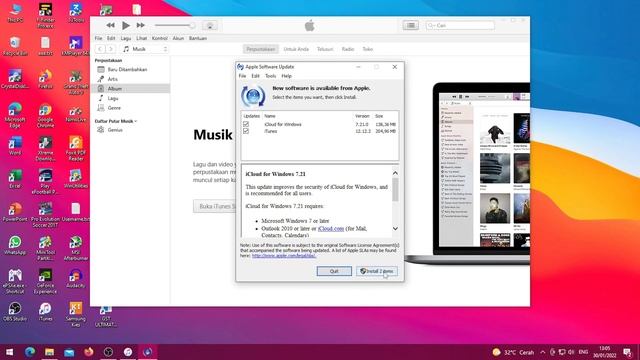Select the iCloud for Windows row name
The height and width of the screenshot is (360, 640).
click(x=283, y=124)
